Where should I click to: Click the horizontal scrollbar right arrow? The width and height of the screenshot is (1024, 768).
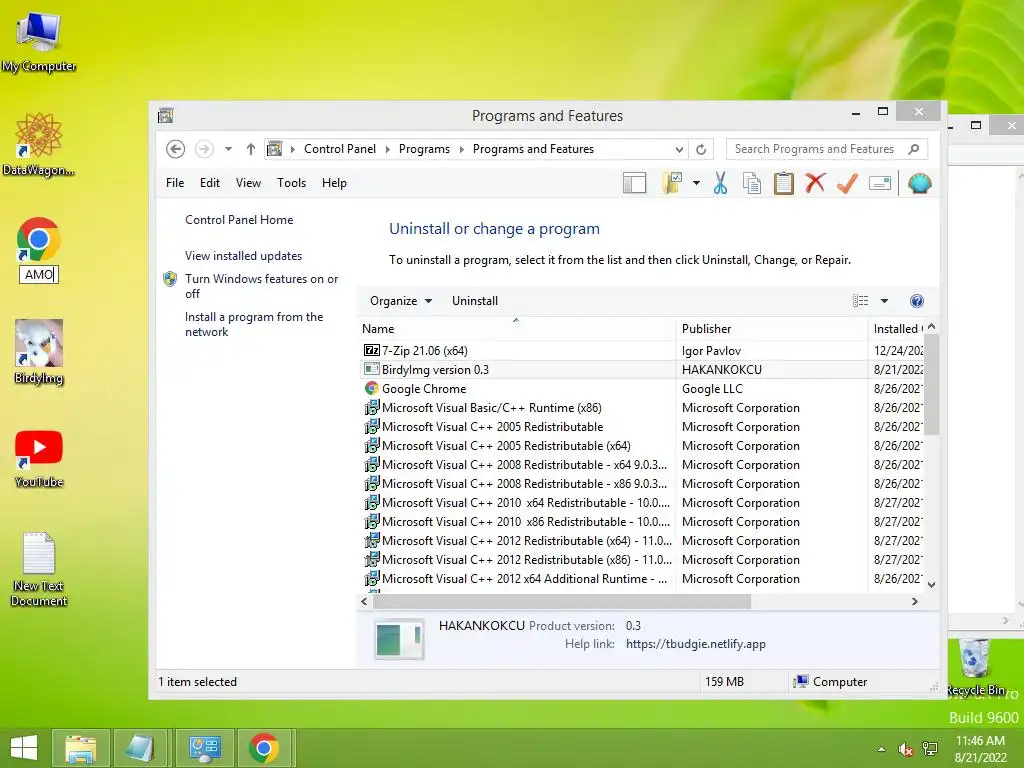tap(915, 601)
